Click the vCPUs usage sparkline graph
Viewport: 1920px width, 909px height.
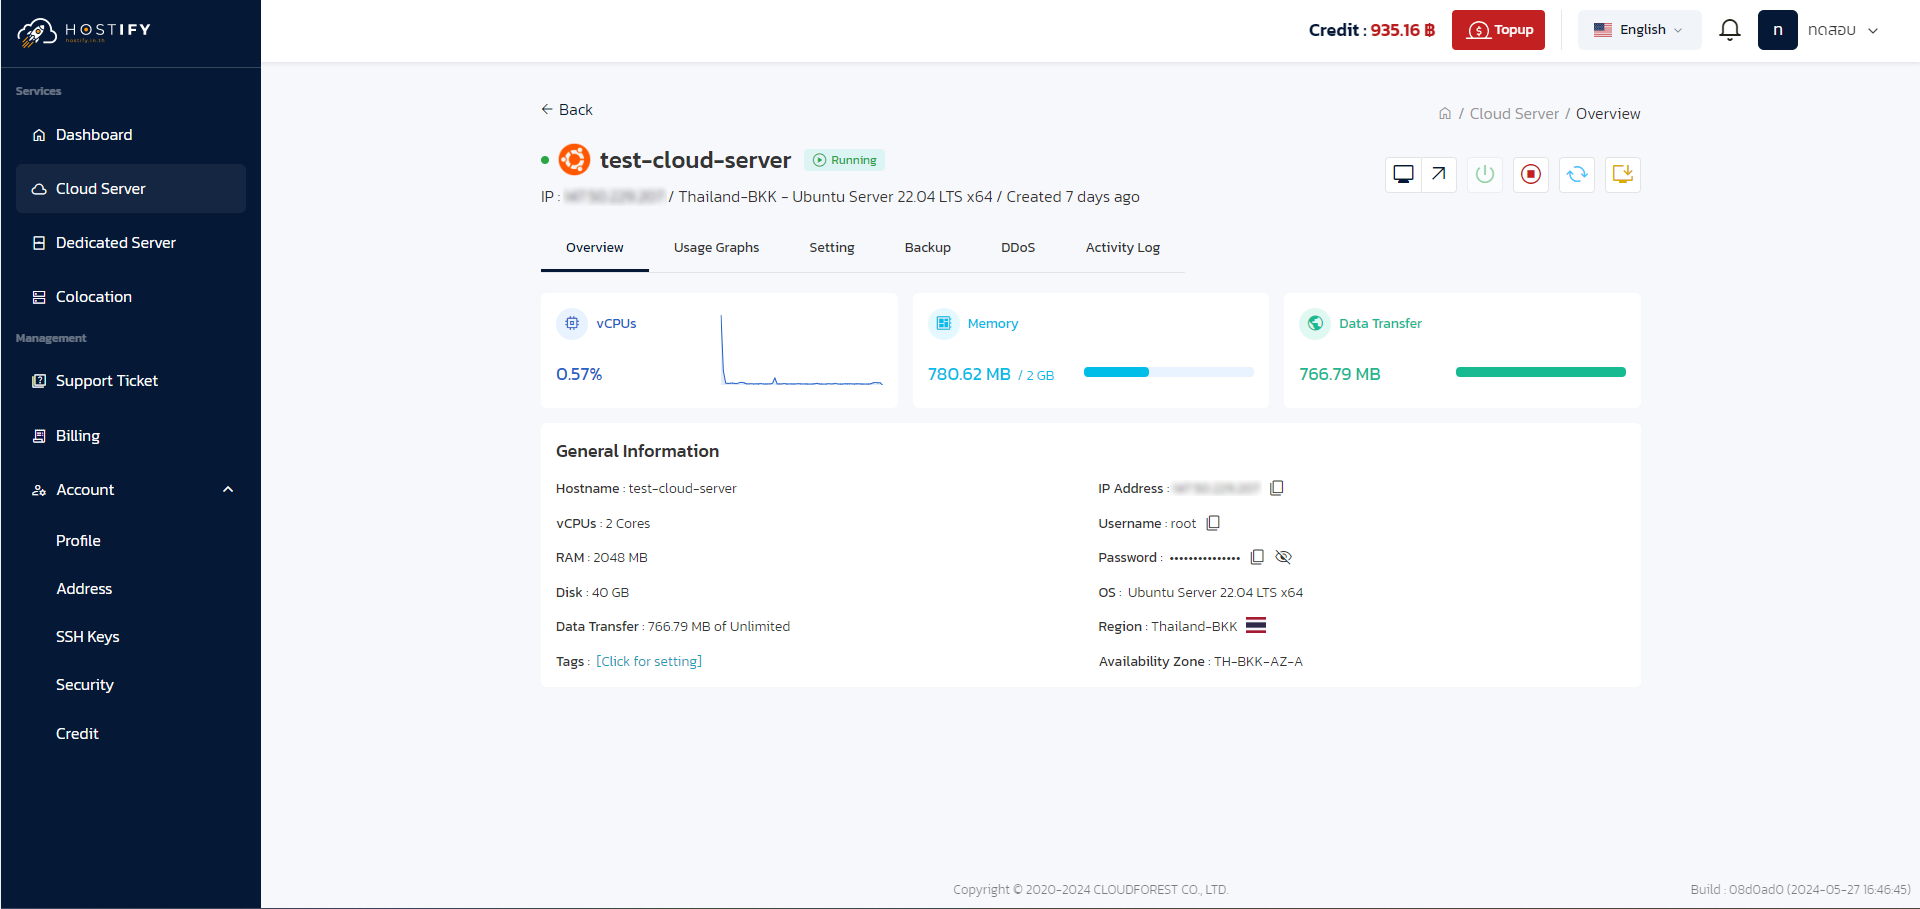802,350
